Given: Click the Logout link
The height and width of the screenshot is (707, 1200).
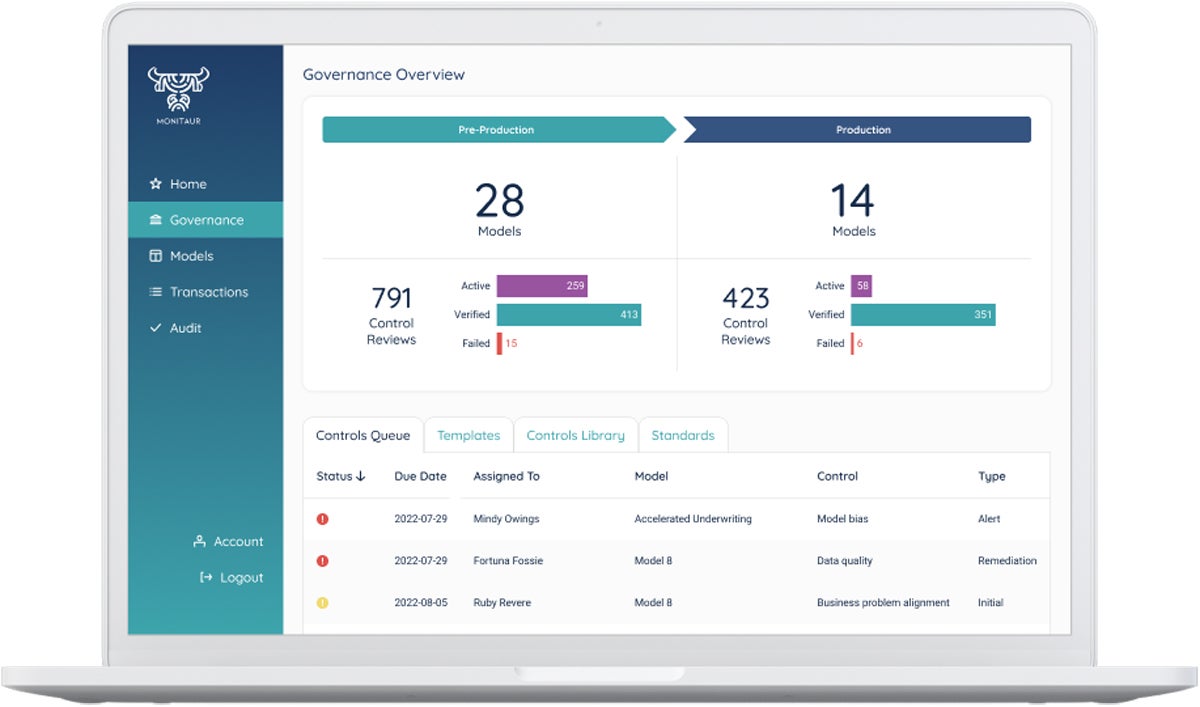Looking at the screenshot, I should 231,577.
